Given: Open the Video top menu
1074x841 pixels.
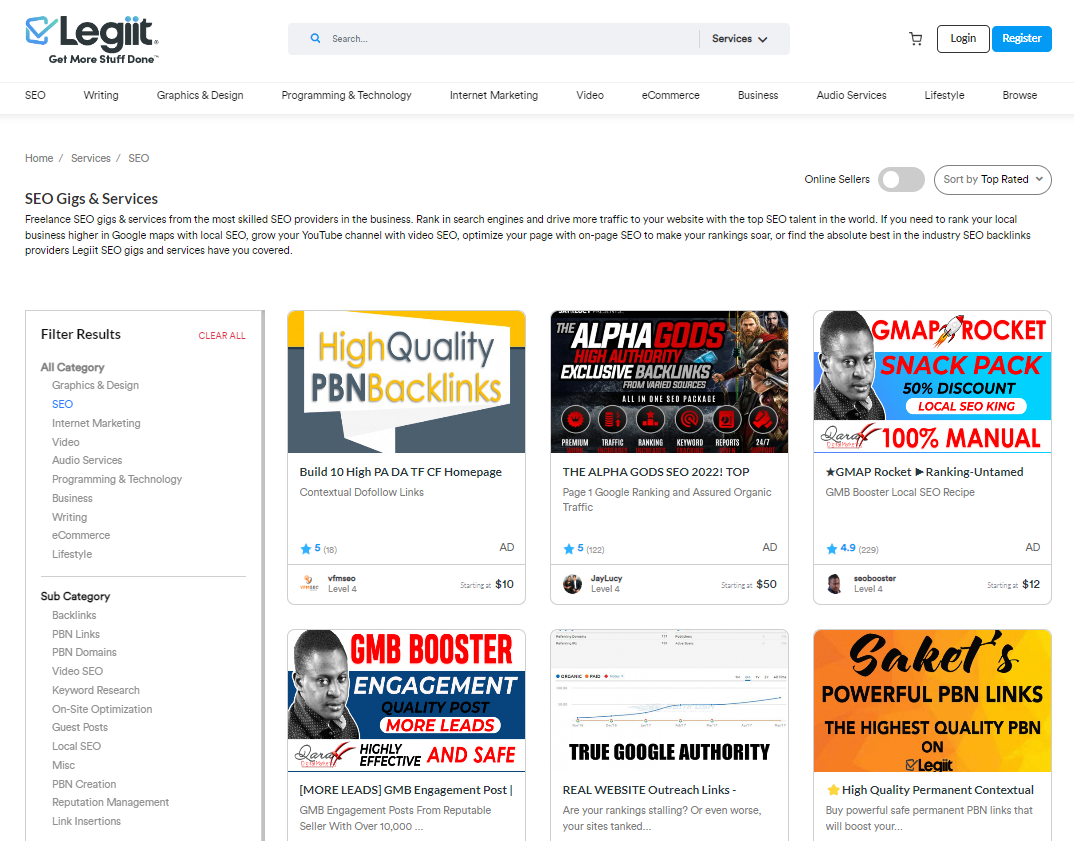Looking at the screenshot, I should [x=590, y=95].
